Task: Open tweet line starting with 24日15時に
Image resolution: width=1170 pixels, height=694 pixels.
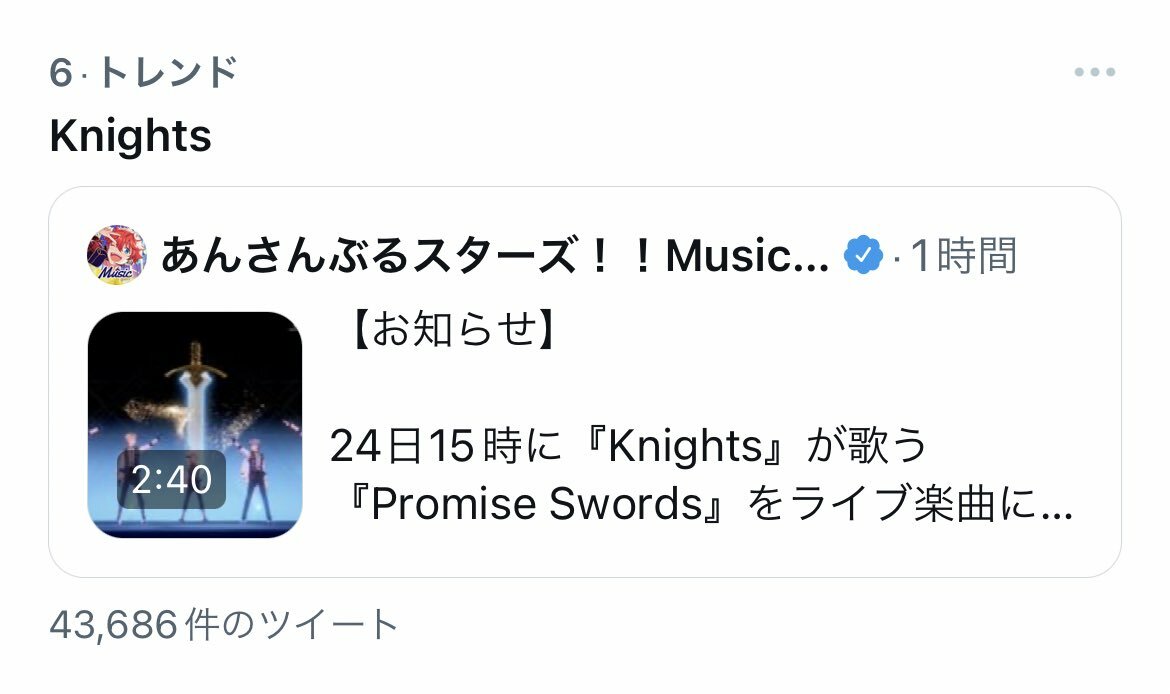Action: 628,446
